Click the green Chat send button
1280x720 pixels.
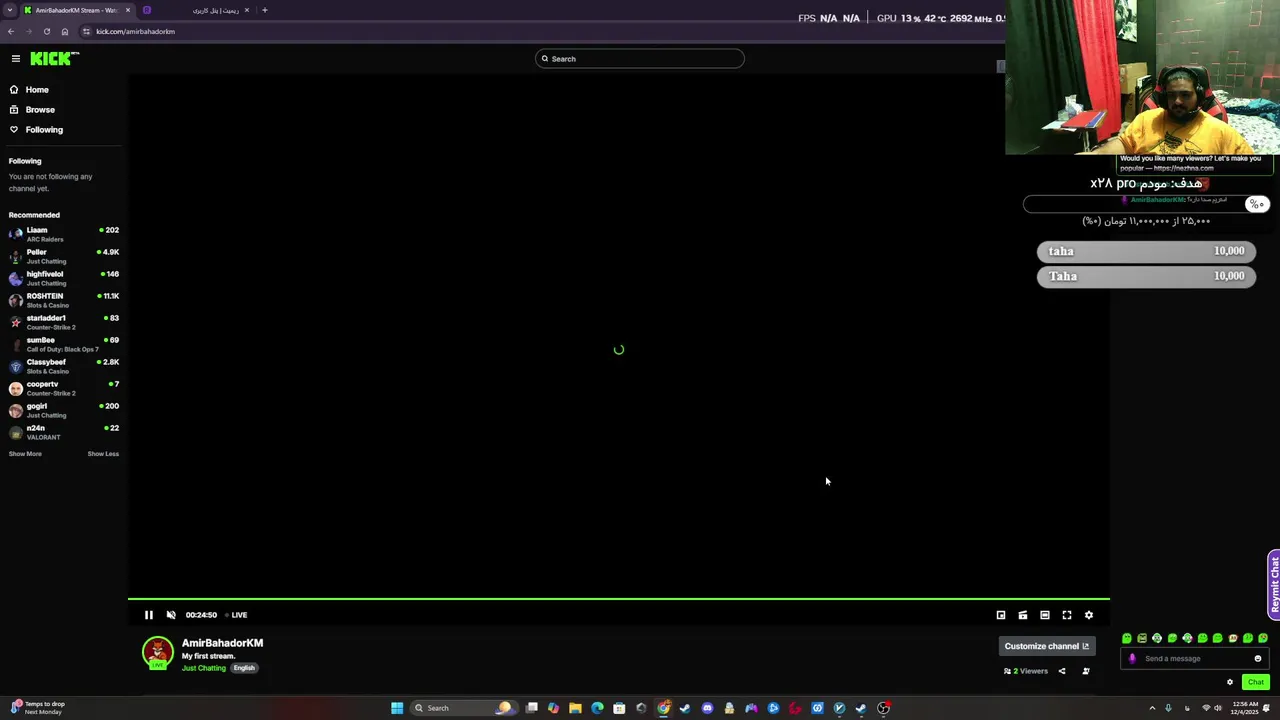[1256, 682]
